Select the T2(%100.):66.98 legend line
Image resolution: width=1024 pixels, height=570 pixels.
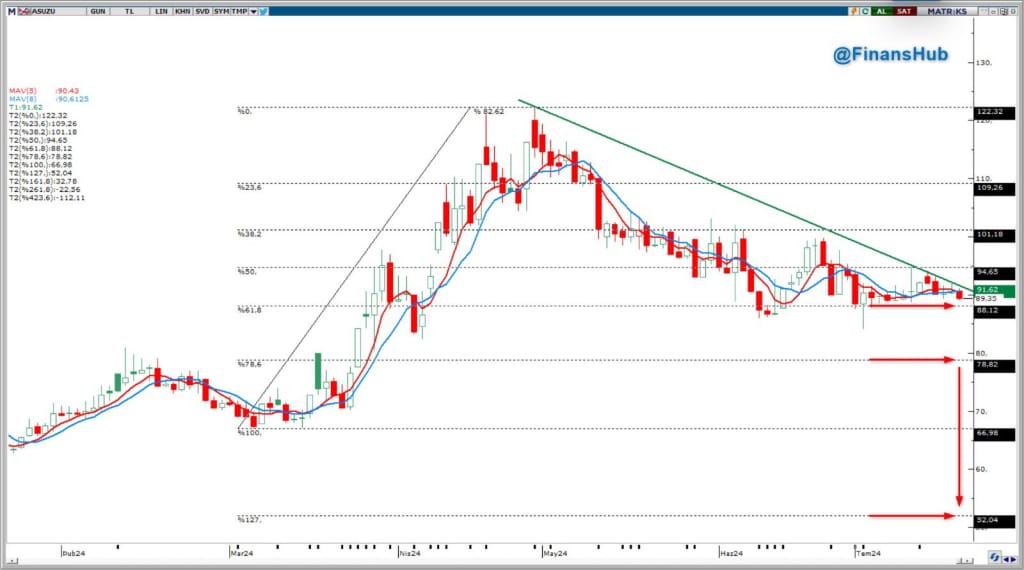[40, 165]
